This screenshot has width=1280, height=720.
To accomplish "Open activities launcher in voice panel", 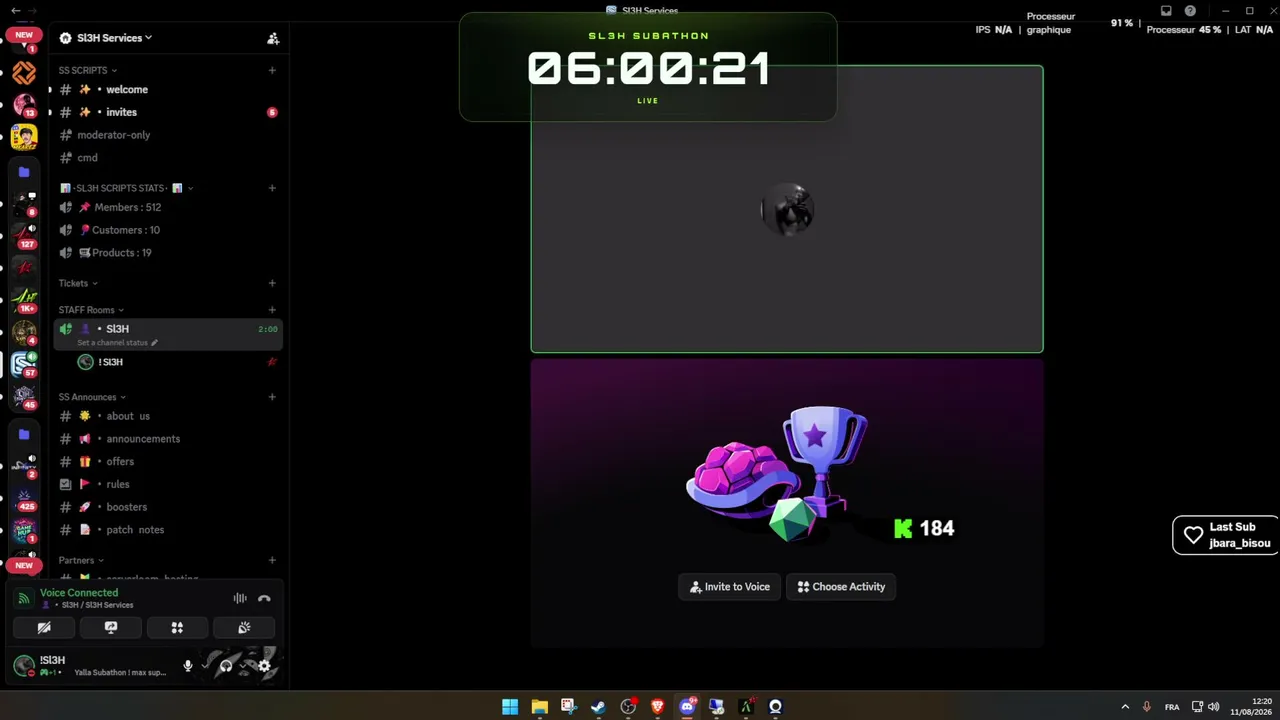I will click(177, 628).
